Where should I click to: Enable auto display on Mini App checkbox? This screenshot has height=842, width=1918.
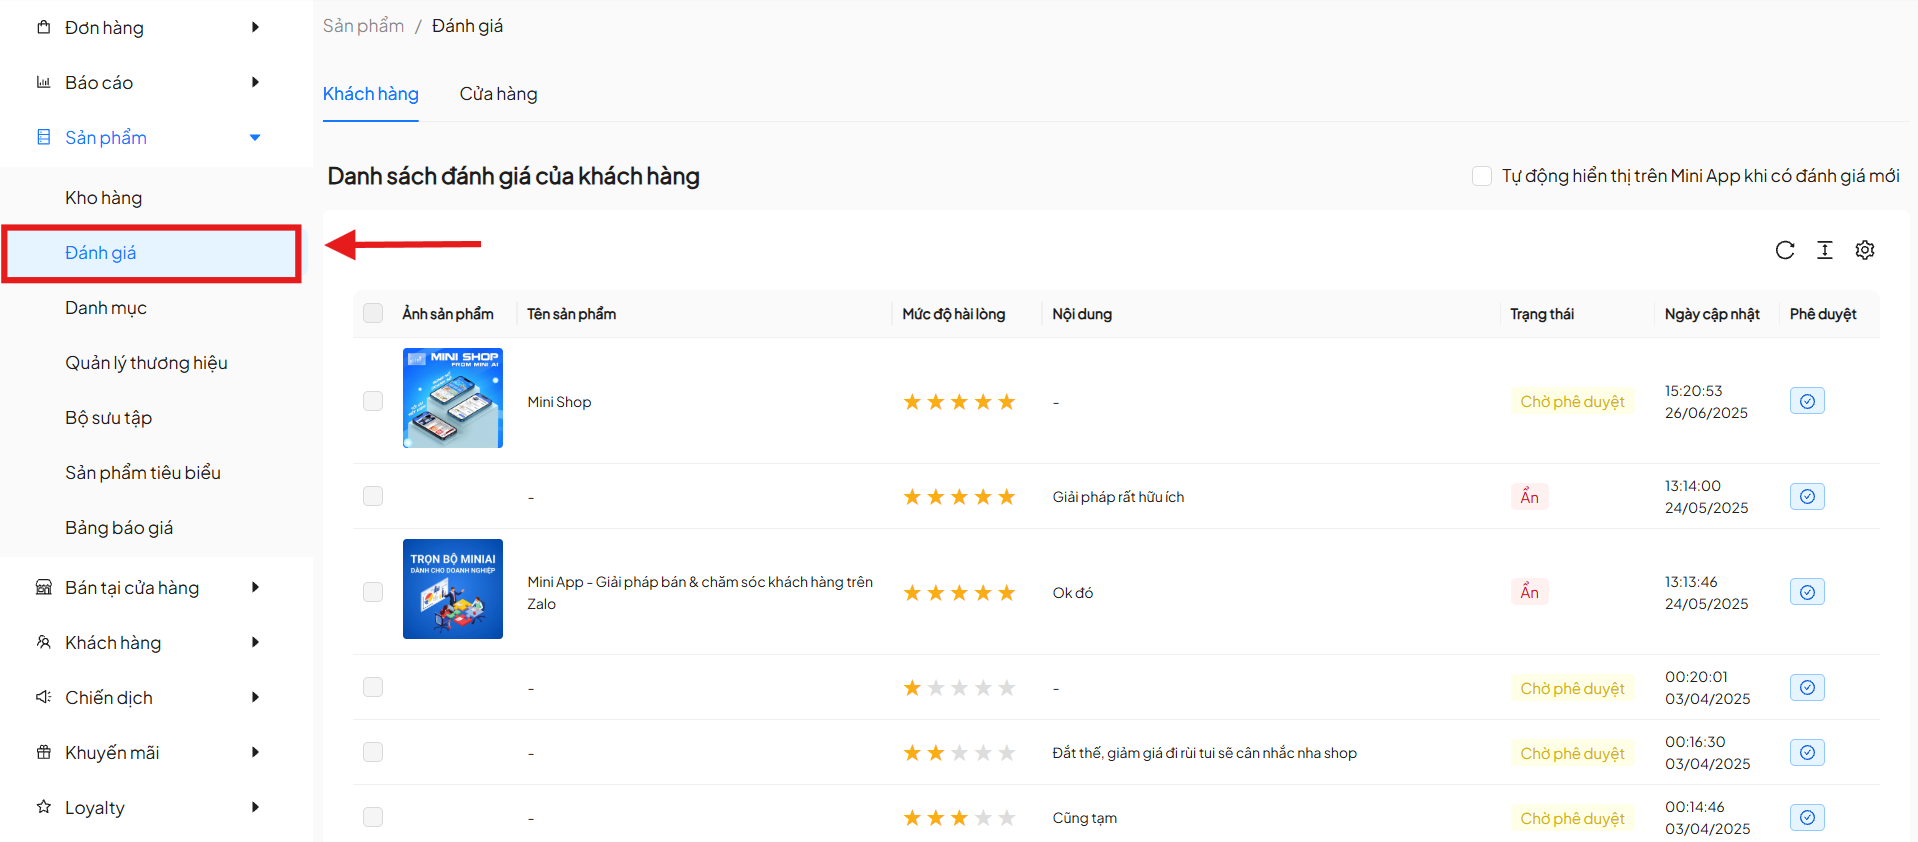pyautogui.click(x=1481, y=176)
